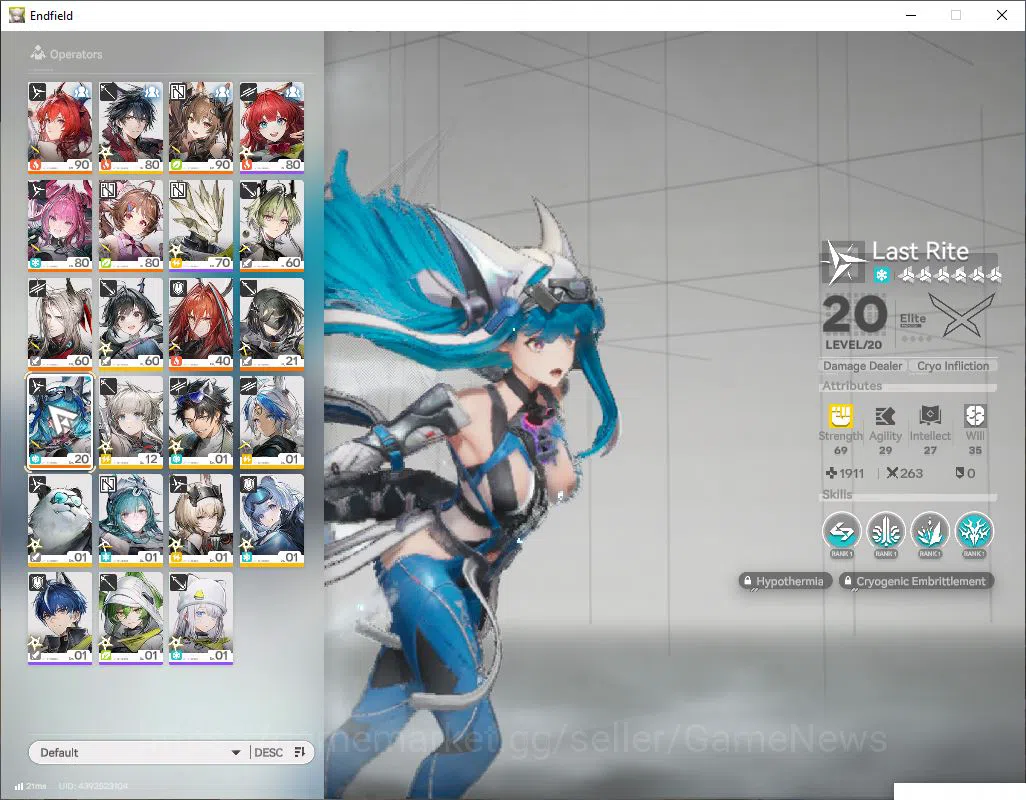This screenshot has height=800, width=1026.
Task: Click the cyan Cryo snowflake element icon
Action: (x=881, y=275)
